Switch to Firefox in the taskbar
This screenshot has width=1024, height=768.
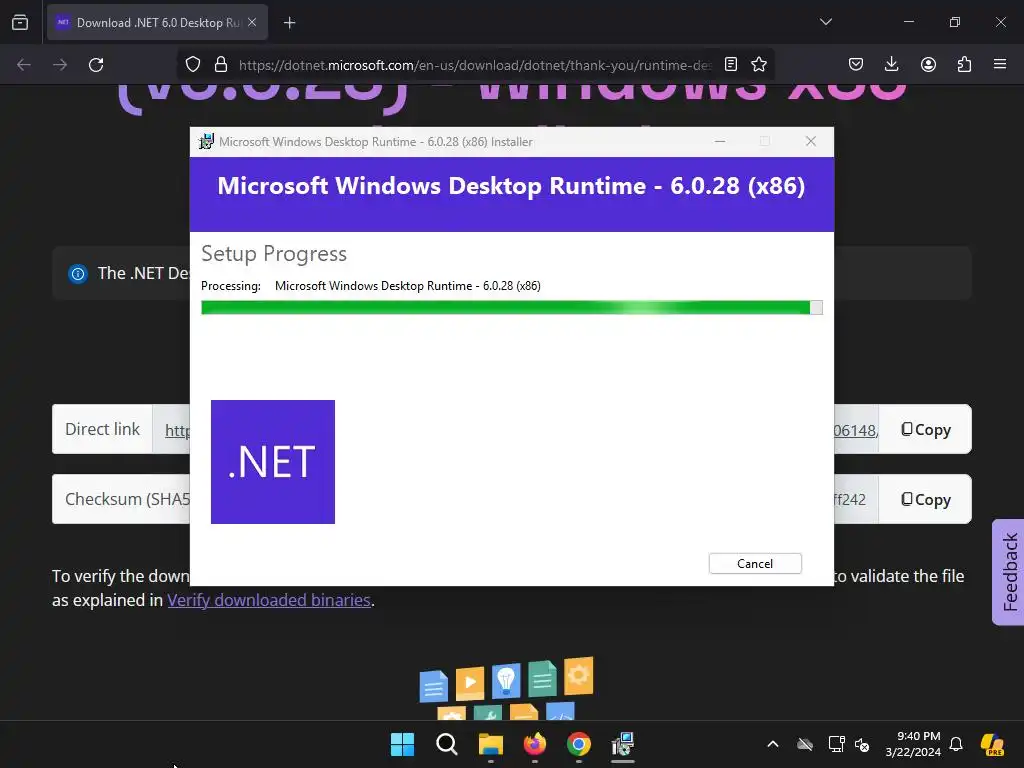coord(535,744)
